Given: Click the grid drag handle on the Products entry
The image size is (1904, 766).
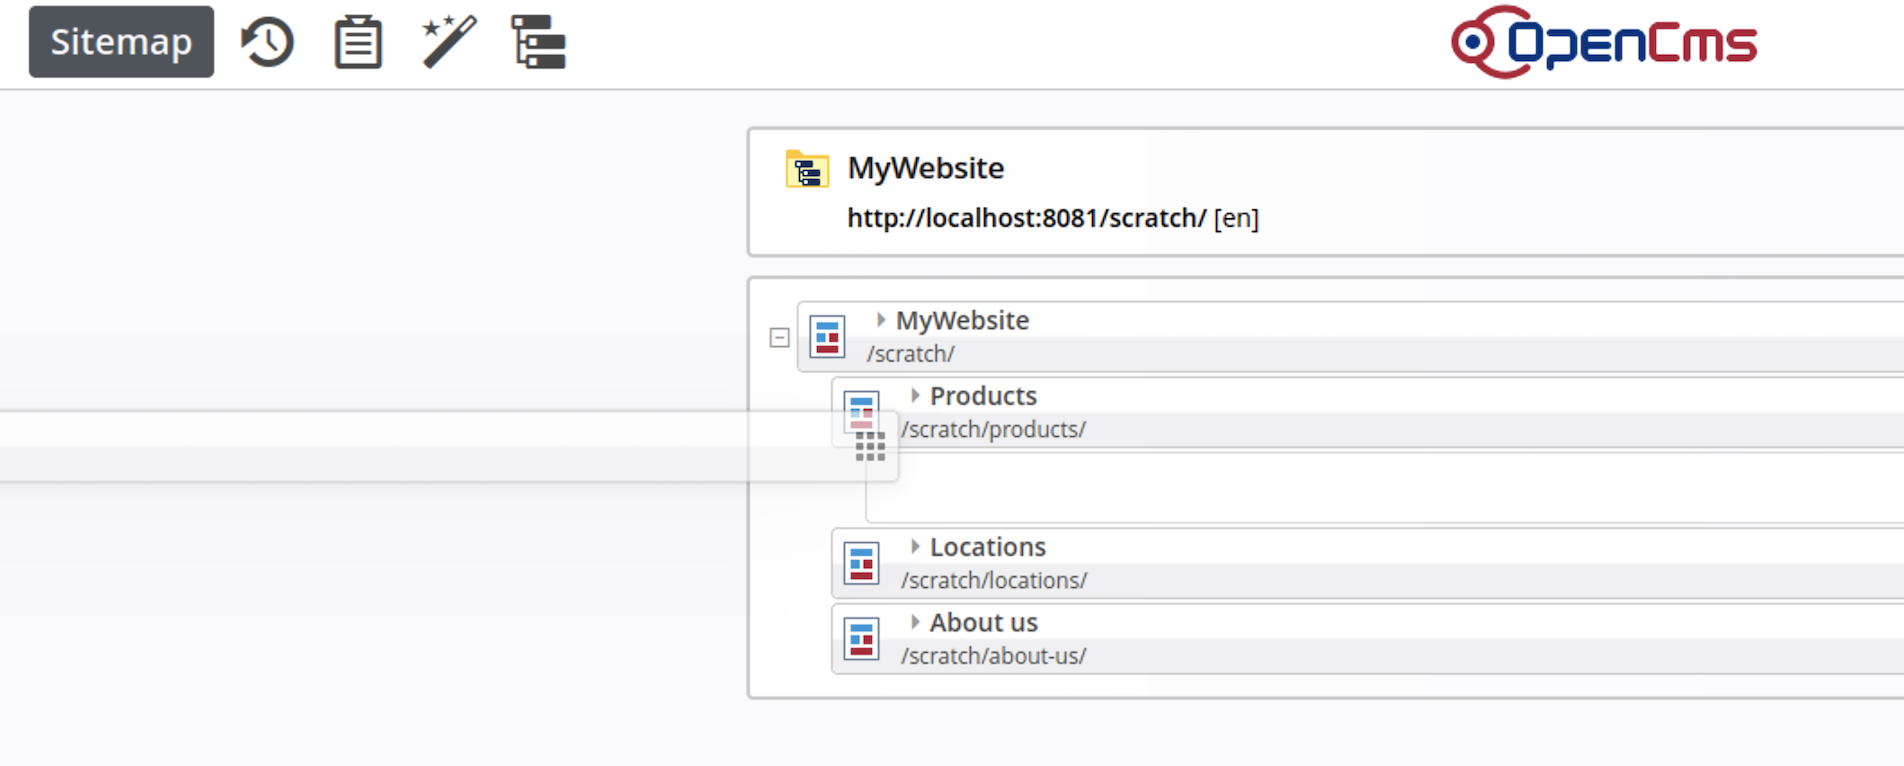Looking at the screenshot, I should point(870,446).
